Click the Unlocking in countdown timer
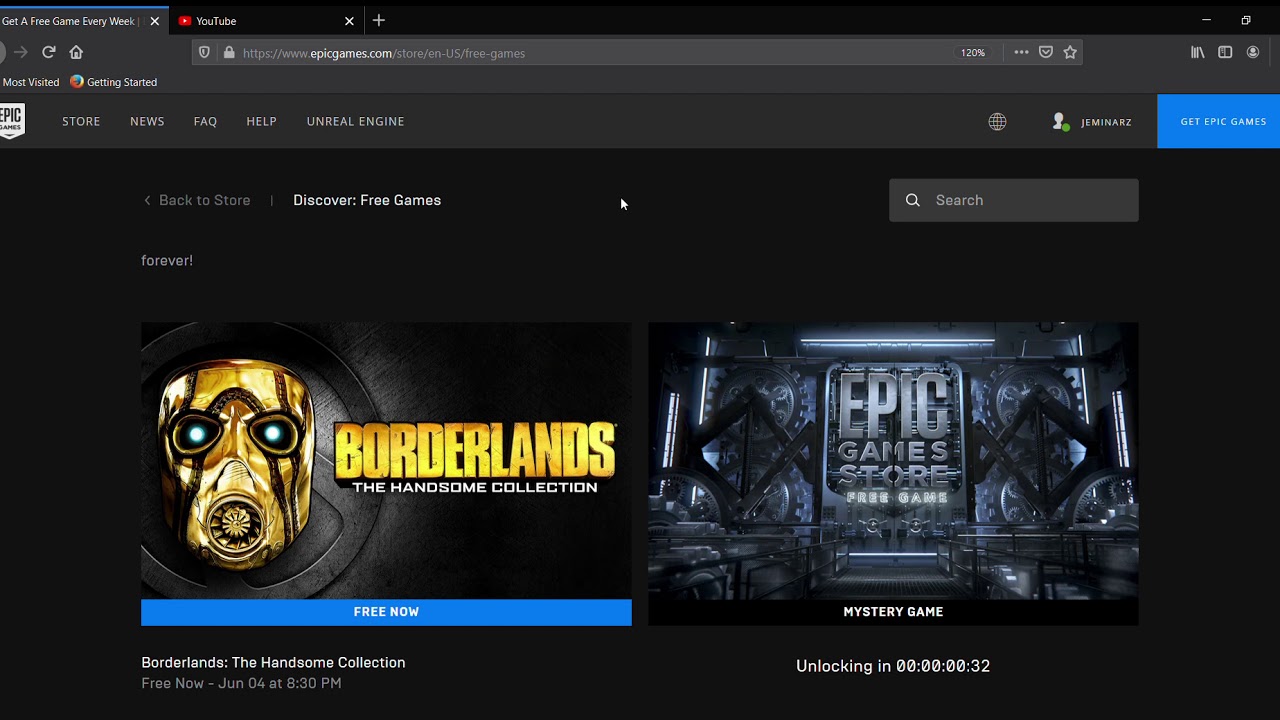The image size is (1280, 720). pos(893,666)
